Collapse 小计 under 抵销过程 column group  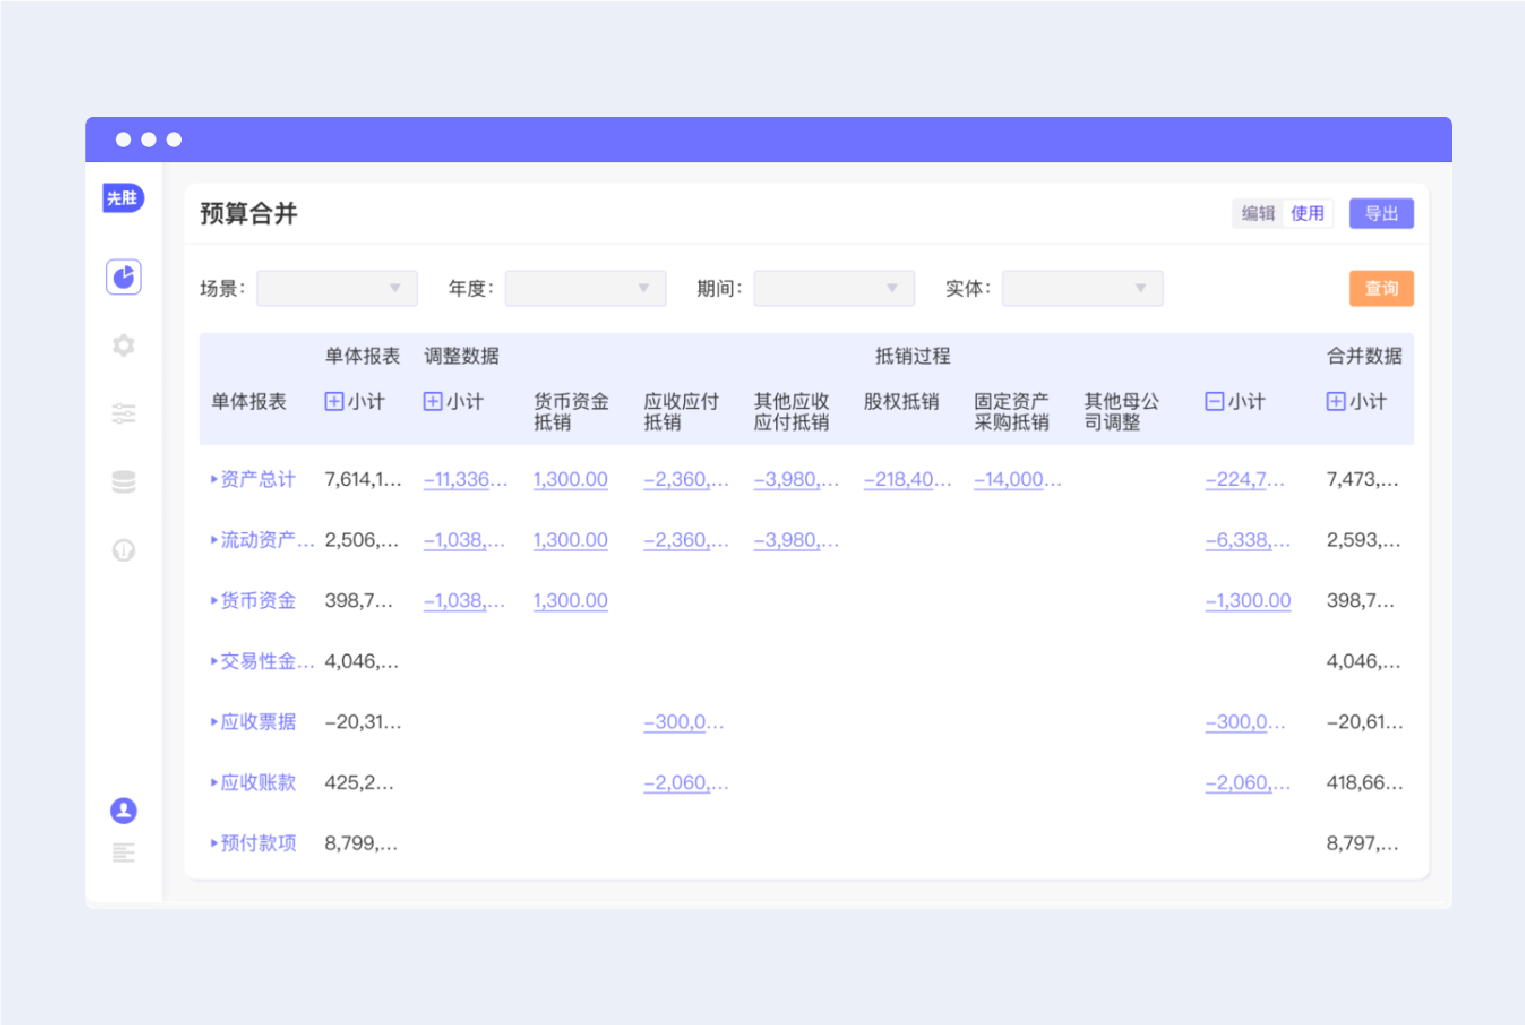click(x=1215, y=401)
